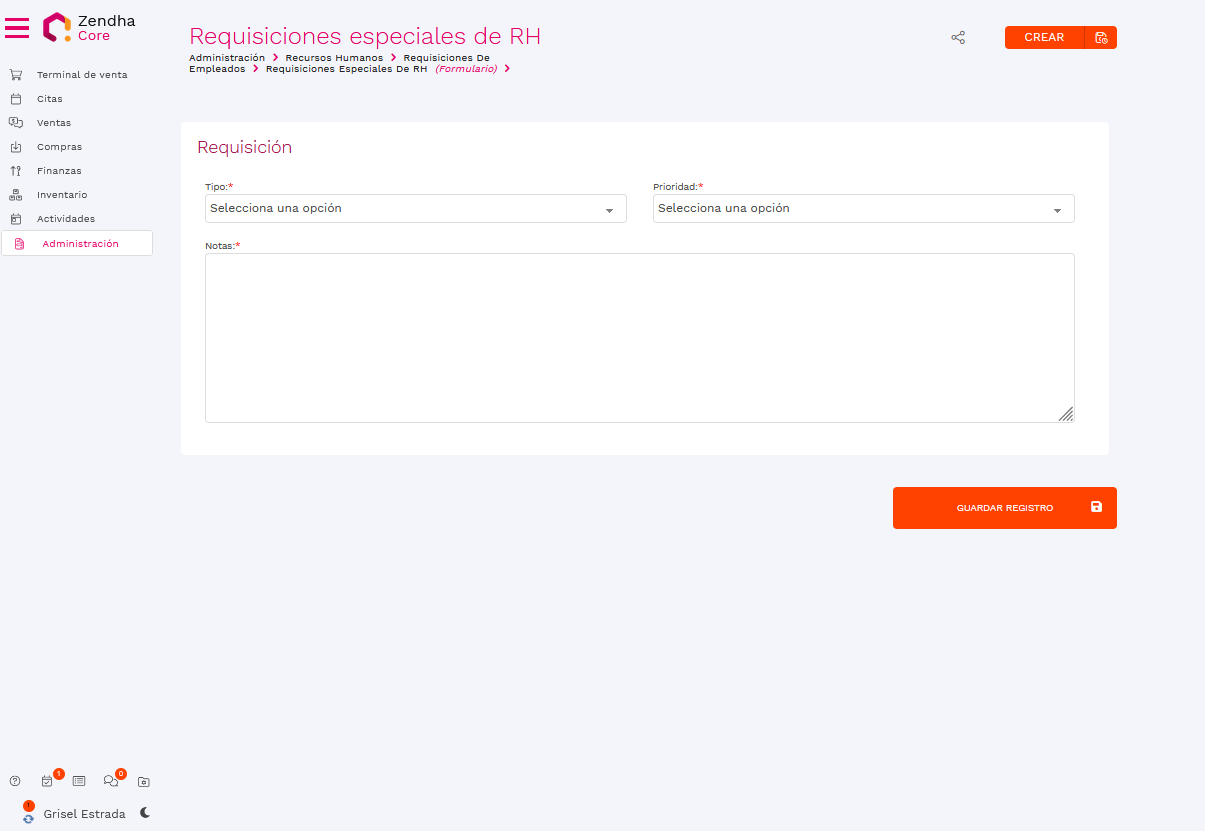Open the folder settings icon

pyautogui.click(x=143, y=781)
